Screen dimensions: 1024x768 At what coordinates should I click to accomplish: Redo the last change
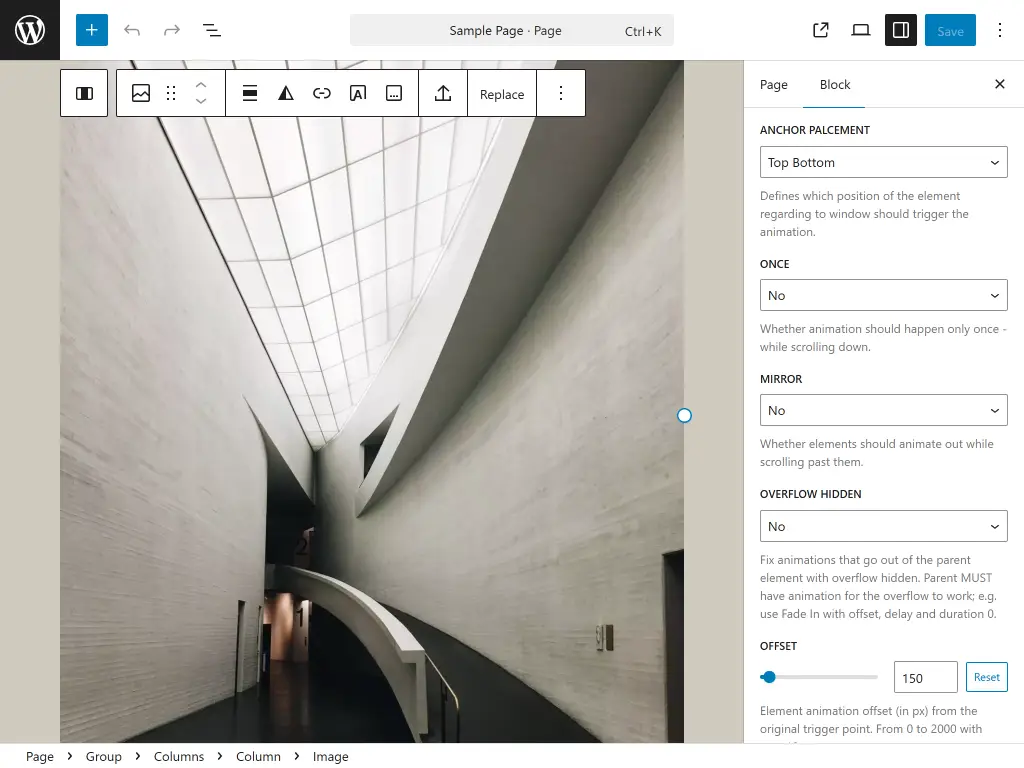point(172,30)
